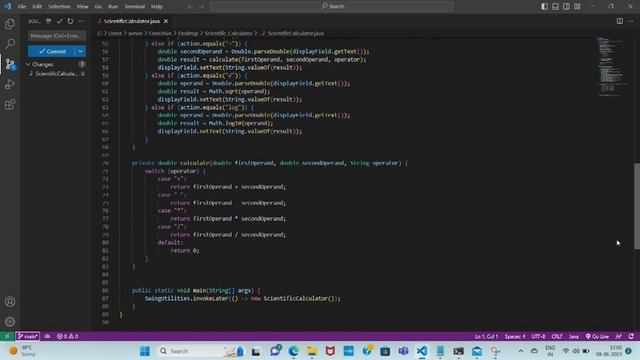Open the Run menu
Viewport: 640px width, 360px height.
click(113, 7)
